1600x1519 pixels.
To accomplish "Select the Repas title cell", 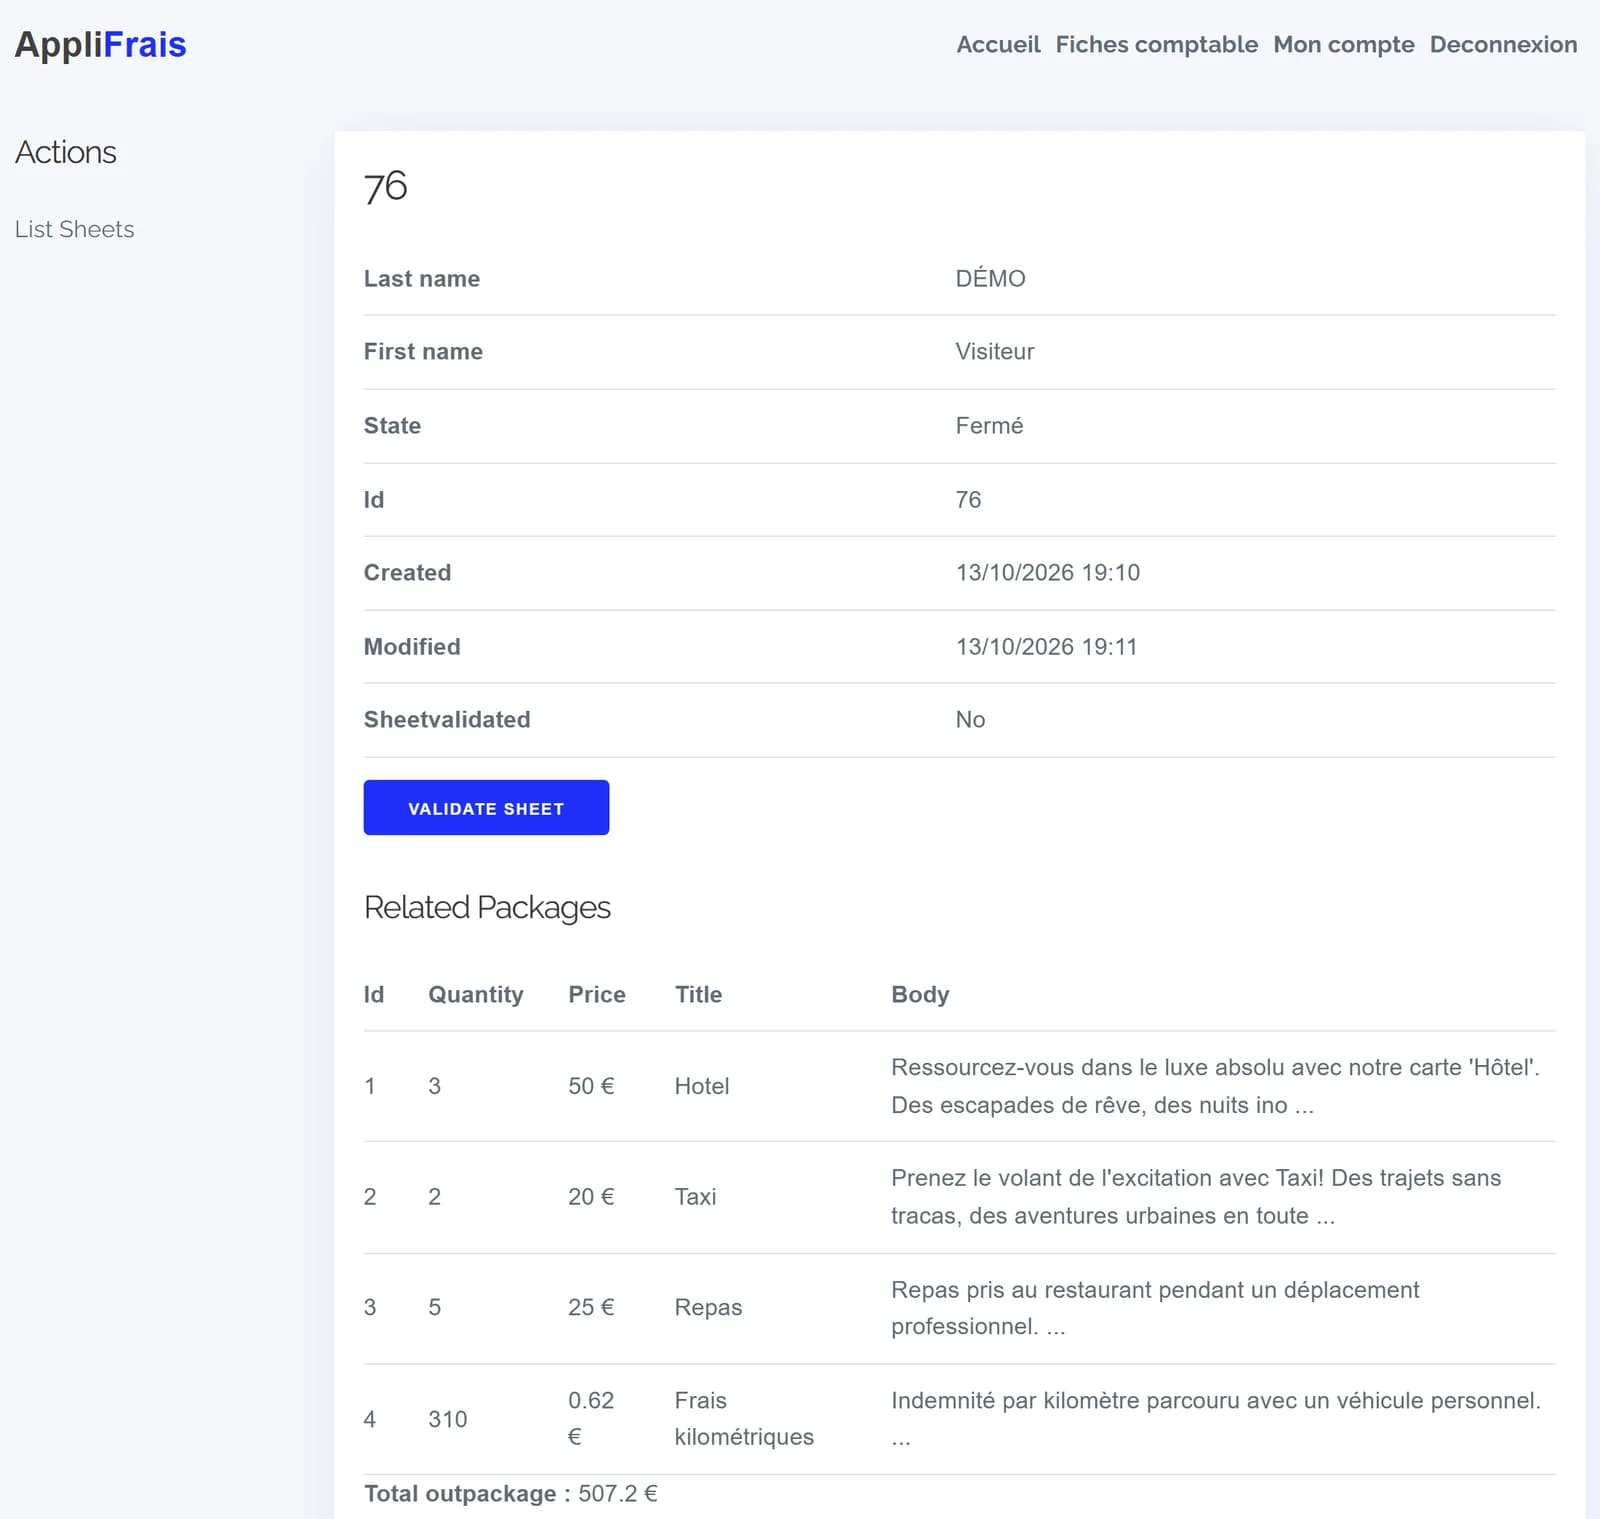I will [x=708, y=1307].
